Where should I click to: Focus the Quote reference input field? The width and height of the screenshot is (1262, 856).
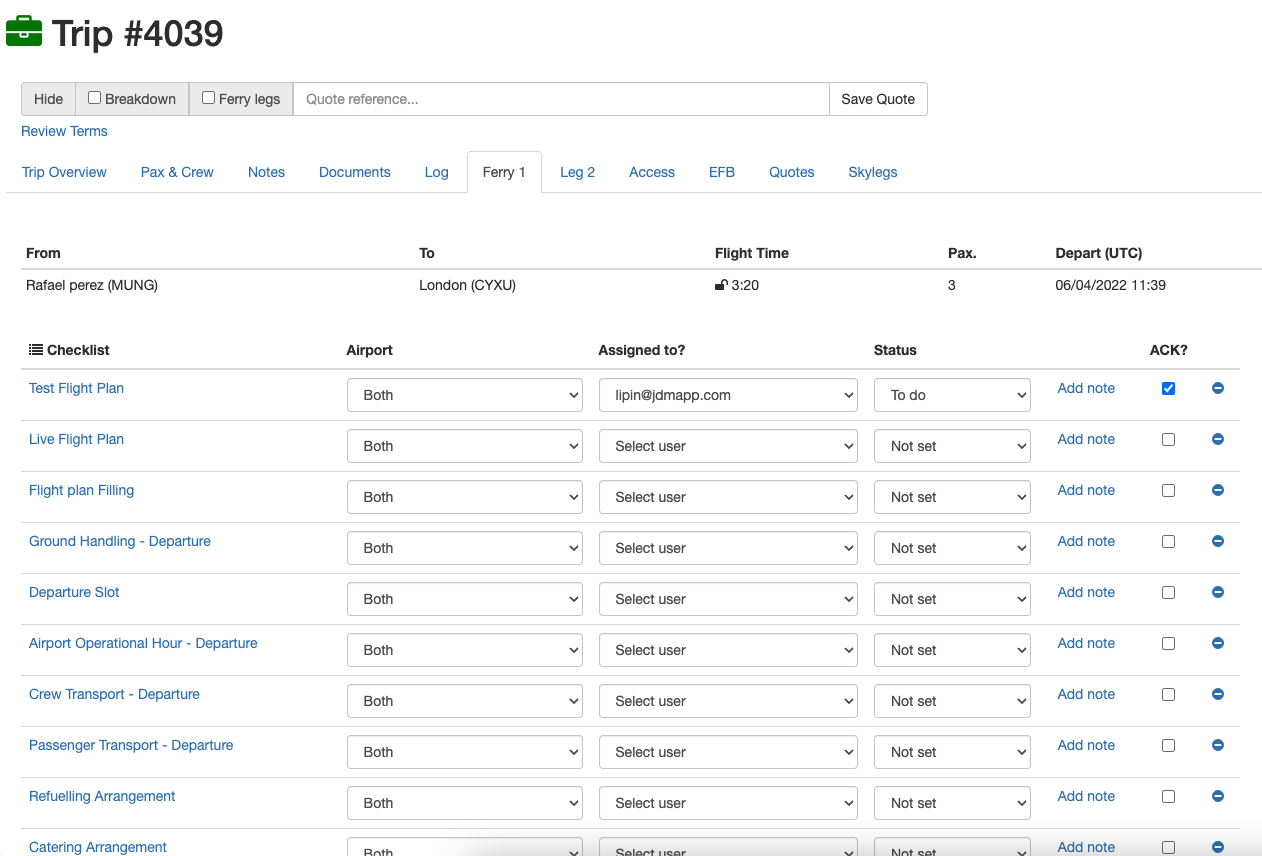click(560, 99)
